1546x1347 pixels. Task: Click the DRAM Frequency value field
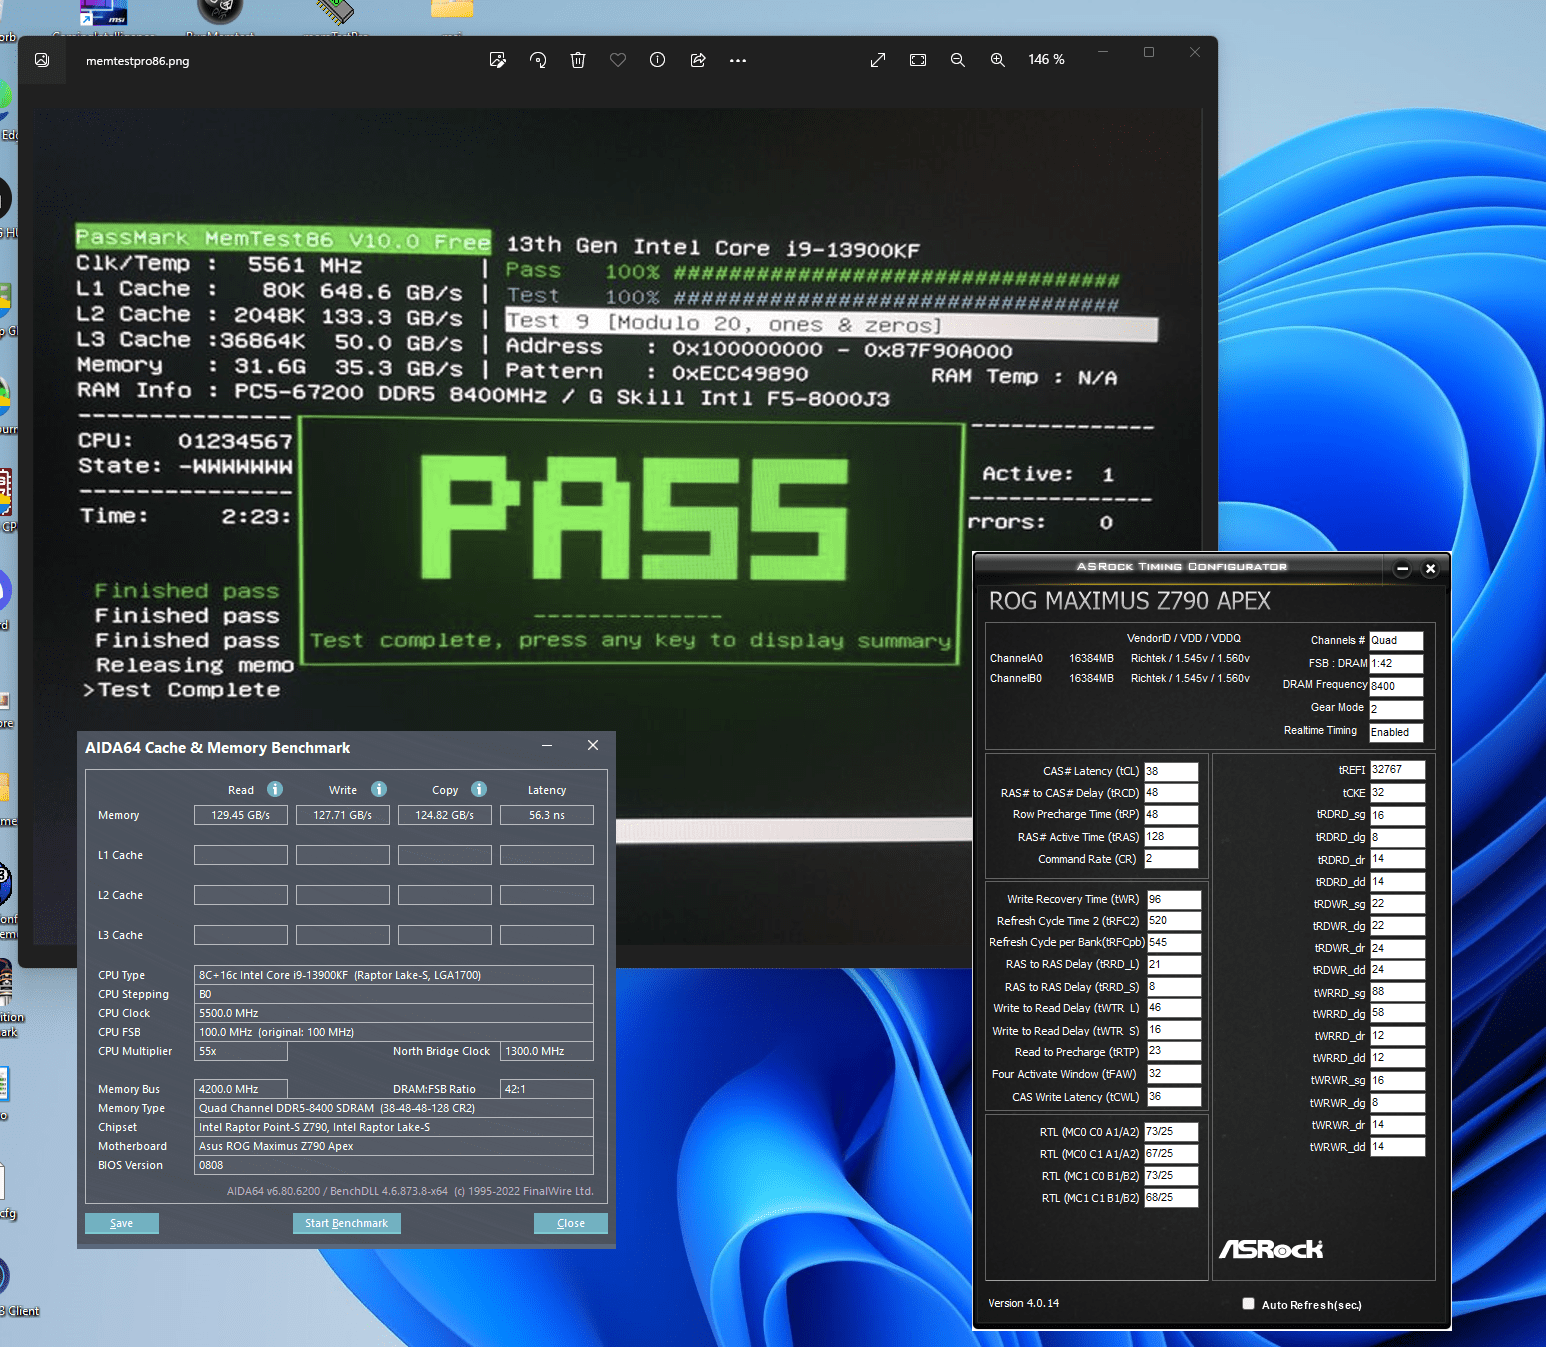(1395, 686)
